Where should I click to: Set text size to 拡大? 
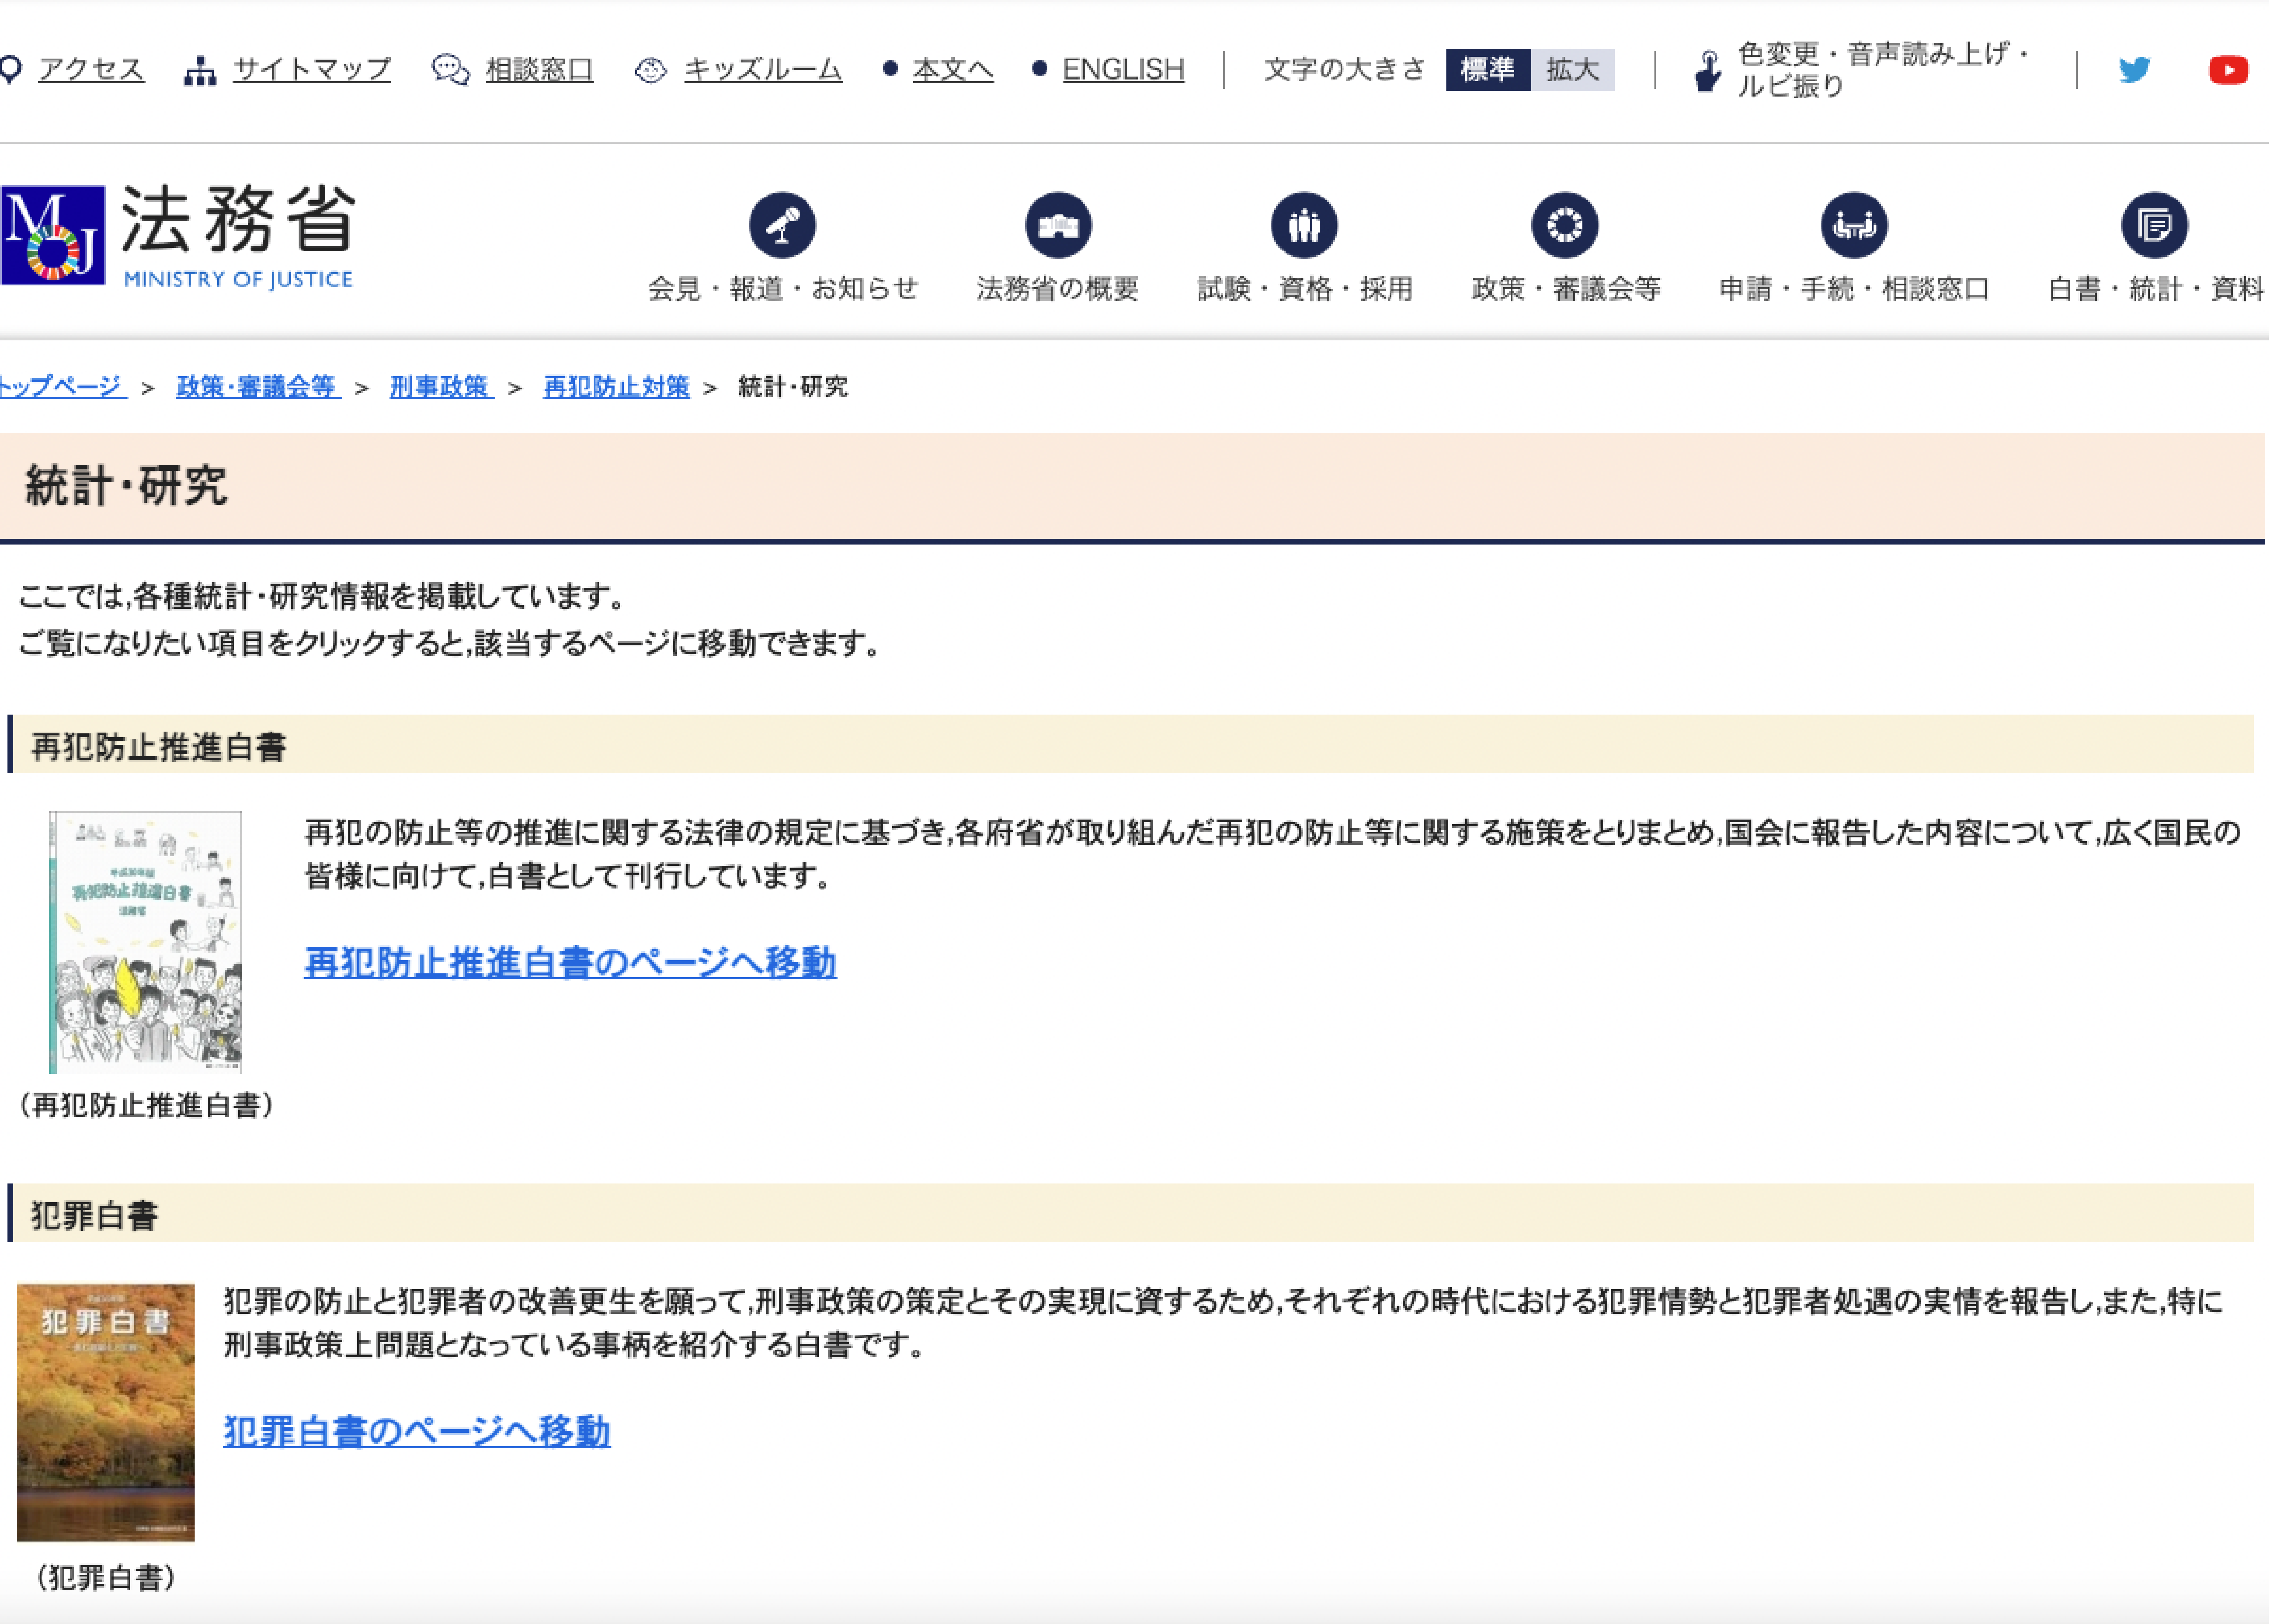(x=1573, y=70)
